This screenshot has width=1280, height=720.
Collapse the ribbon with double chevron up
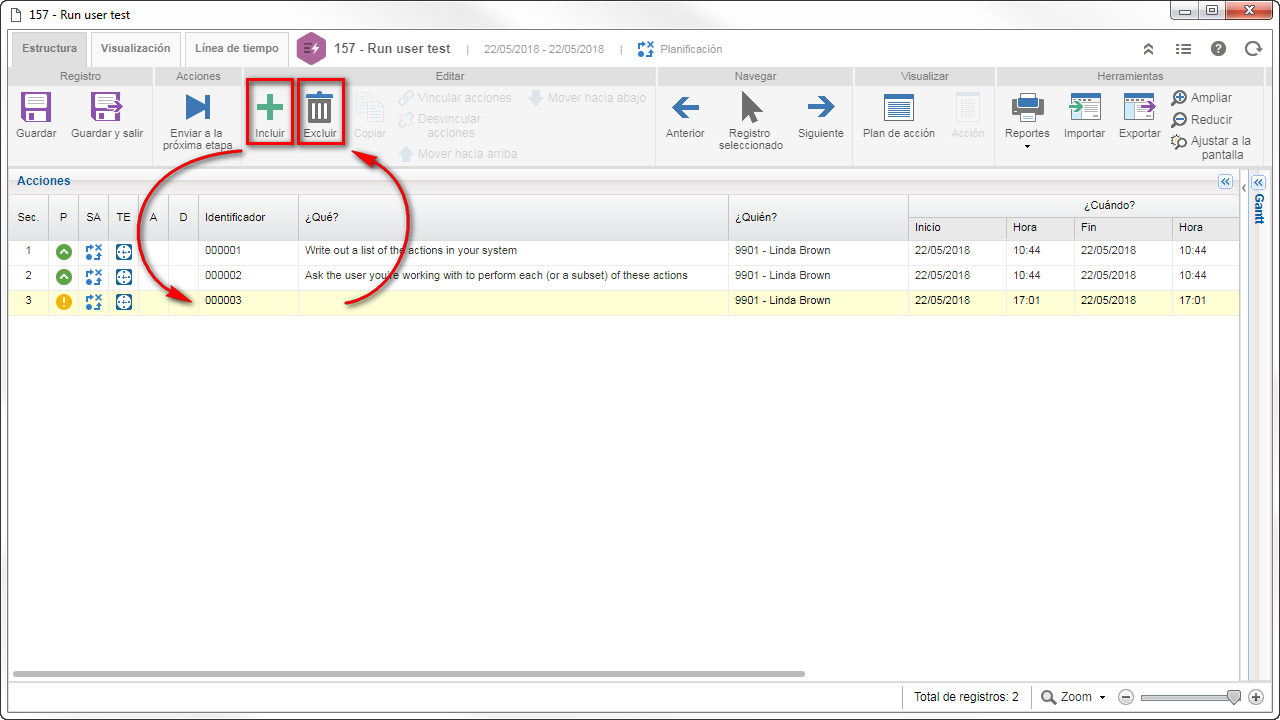point(1148,49)
